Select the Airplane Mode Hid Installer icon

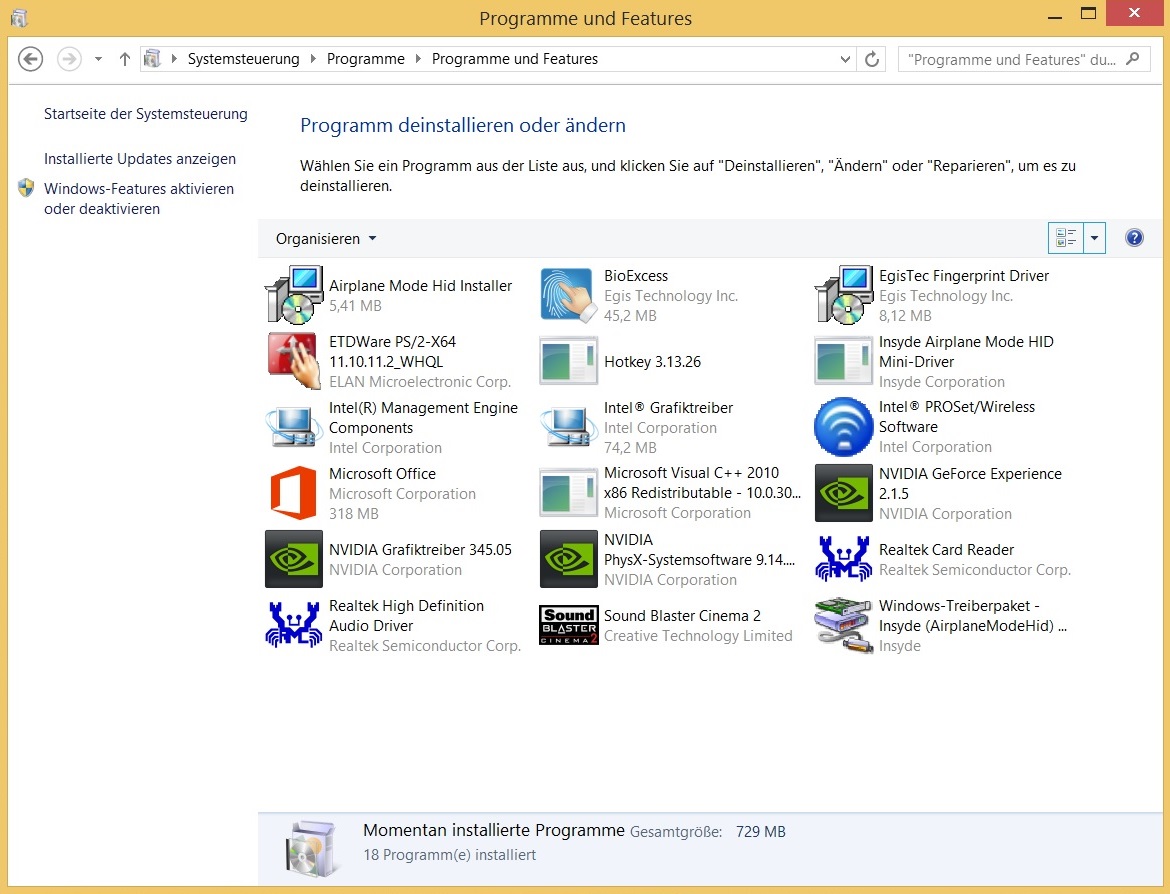pyautogui.click(x=294, y=296)
